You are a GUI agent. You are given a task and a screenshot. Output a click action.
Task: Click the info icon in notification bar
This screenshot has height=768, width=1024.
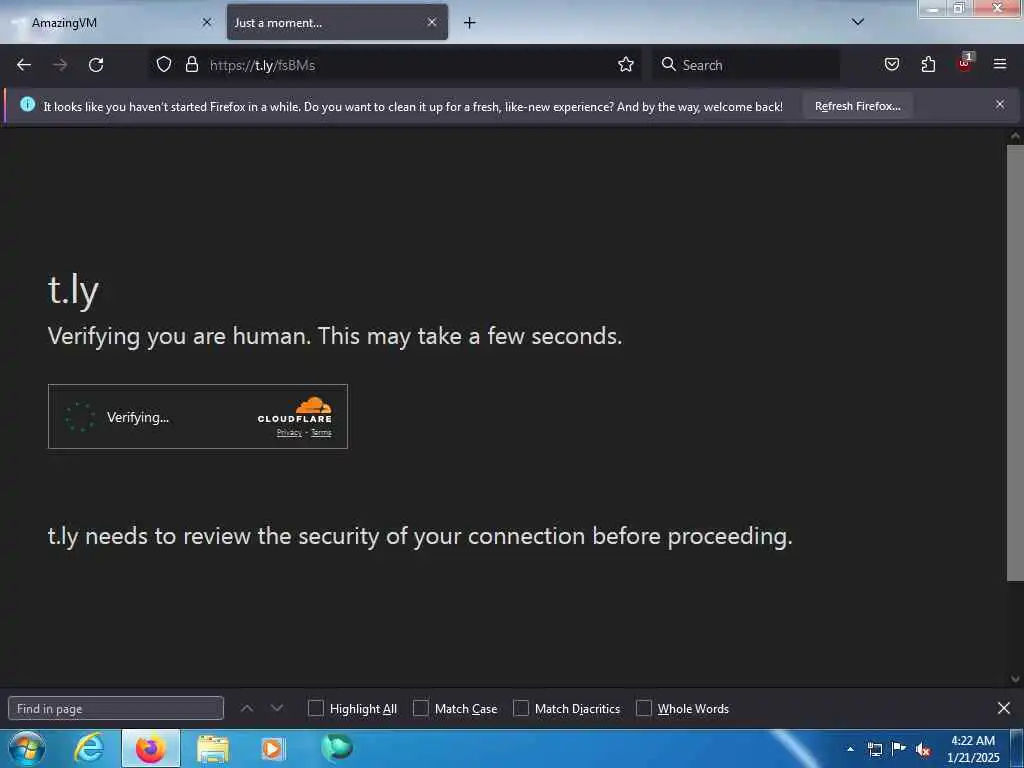click(27, 104)
